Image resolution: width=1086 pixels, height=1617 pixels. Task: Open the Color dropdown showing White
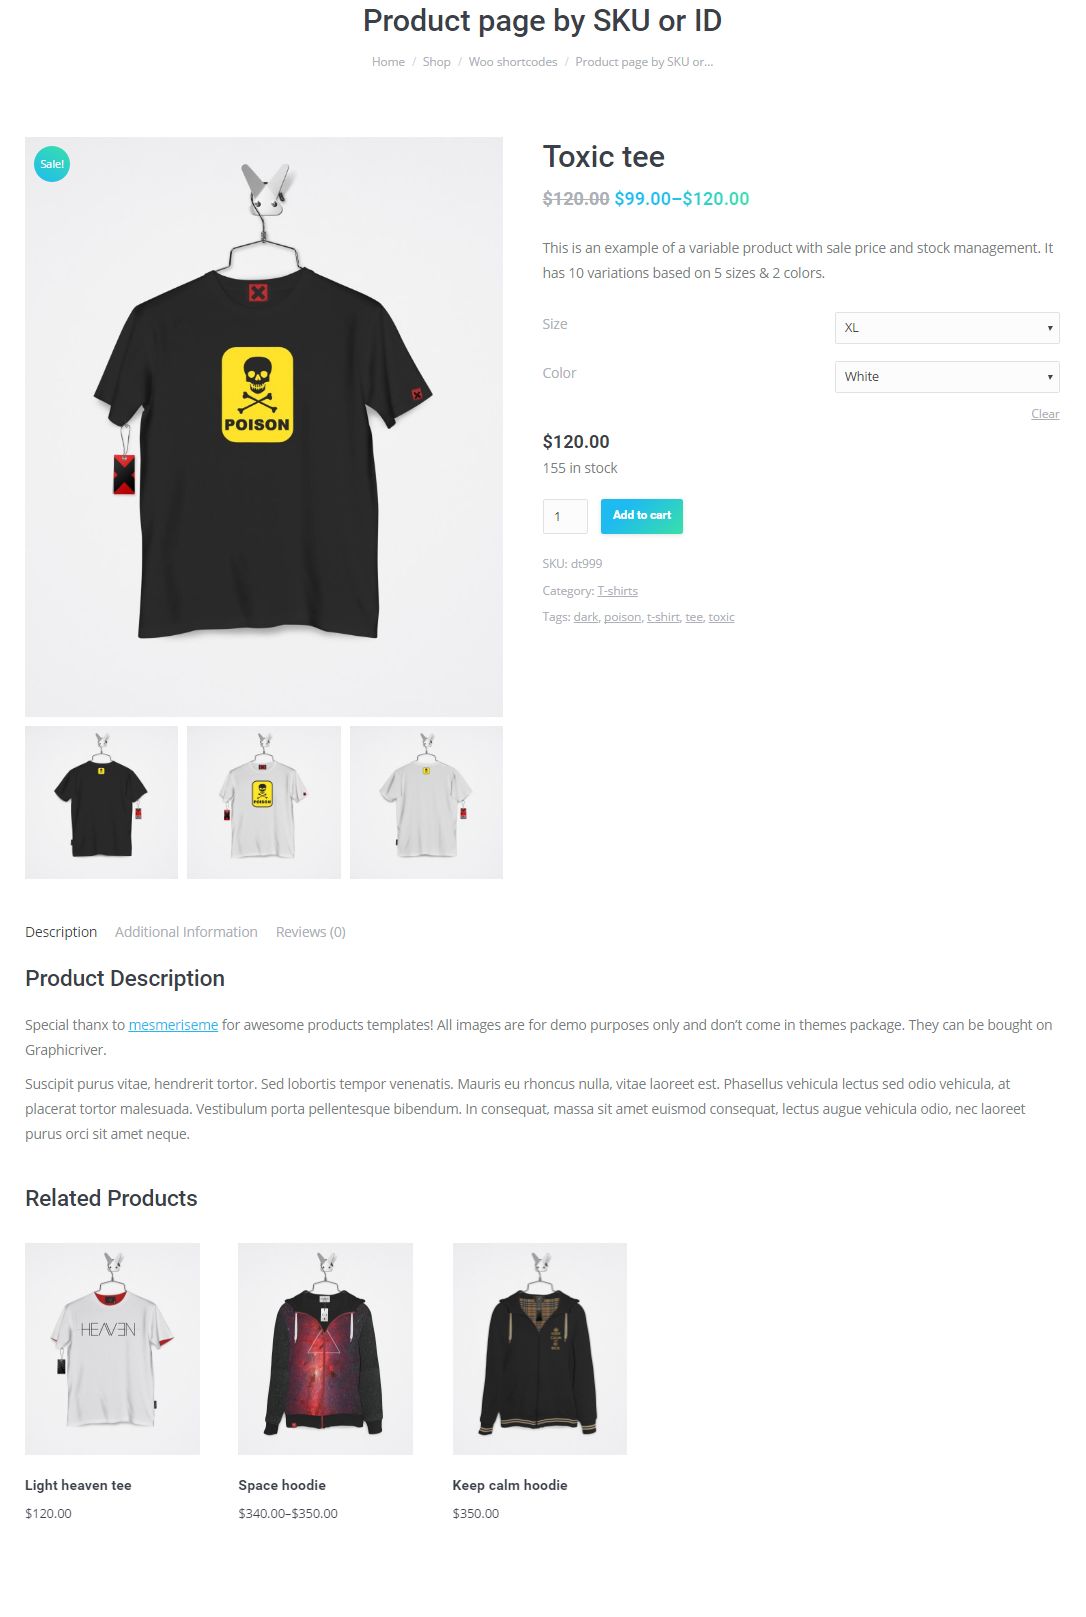947,377
